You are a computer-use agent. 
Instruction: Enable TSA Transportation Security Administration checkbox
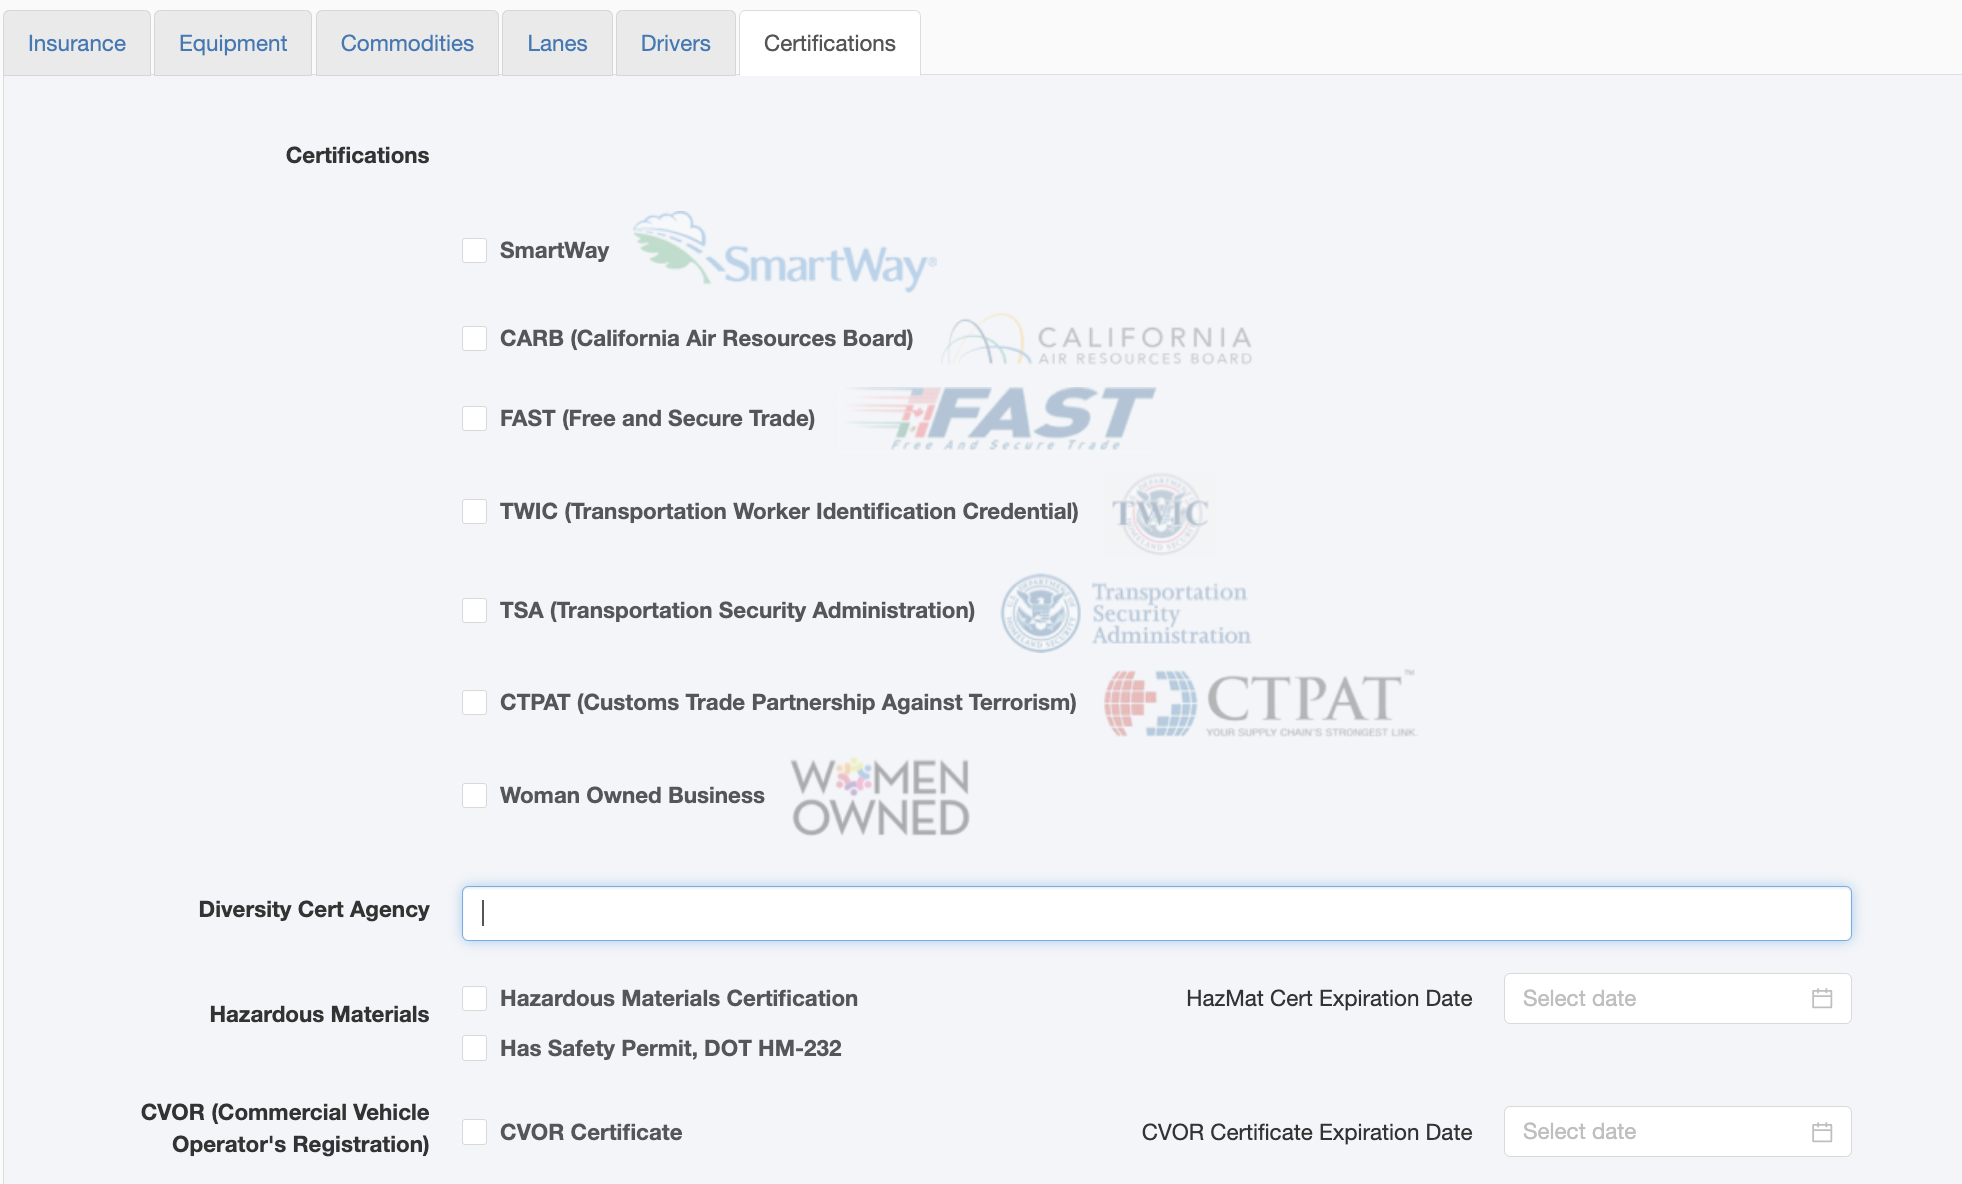pyautogui.click(x=475, y=610)
